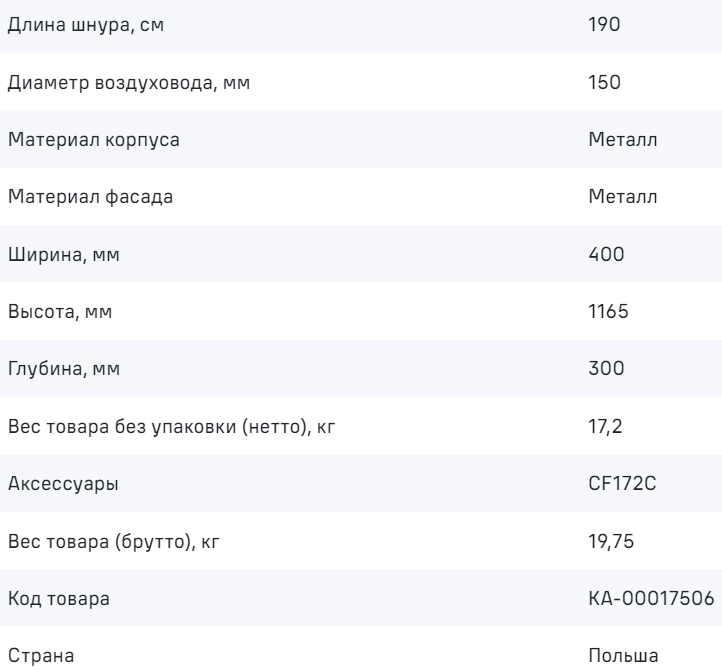Click the gross weight value 19,75

point(609,543)
